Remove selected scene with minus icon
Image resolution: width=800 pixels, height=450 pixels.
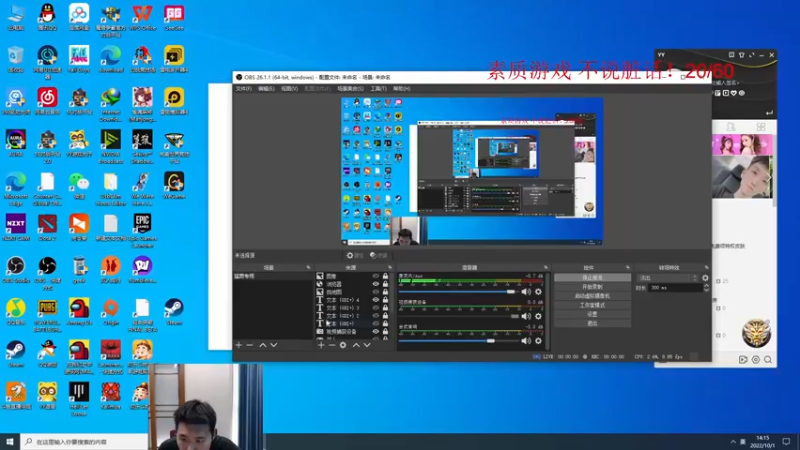tap(249, 345)
